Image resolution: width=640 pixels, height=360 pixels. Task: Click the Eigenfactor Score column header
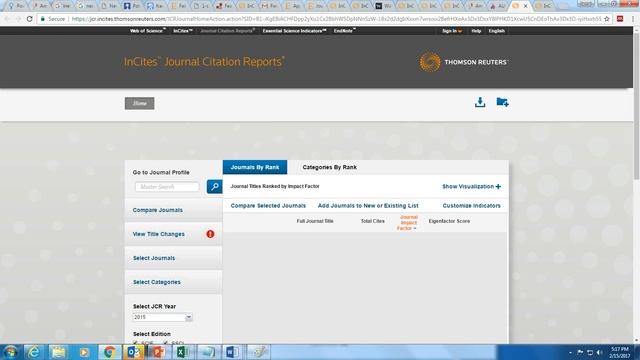click(x=449, y=221)
